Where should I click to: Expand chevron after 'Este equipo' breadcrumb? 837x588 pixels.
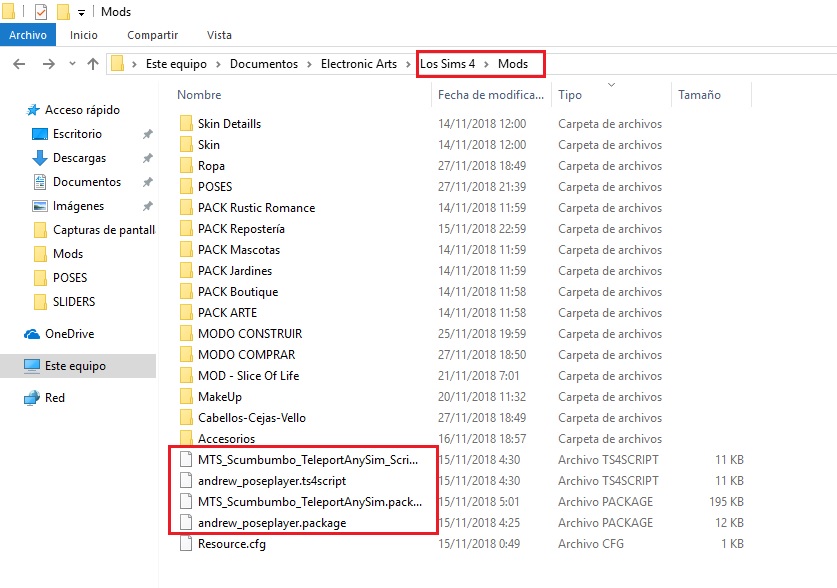(218, 65)
